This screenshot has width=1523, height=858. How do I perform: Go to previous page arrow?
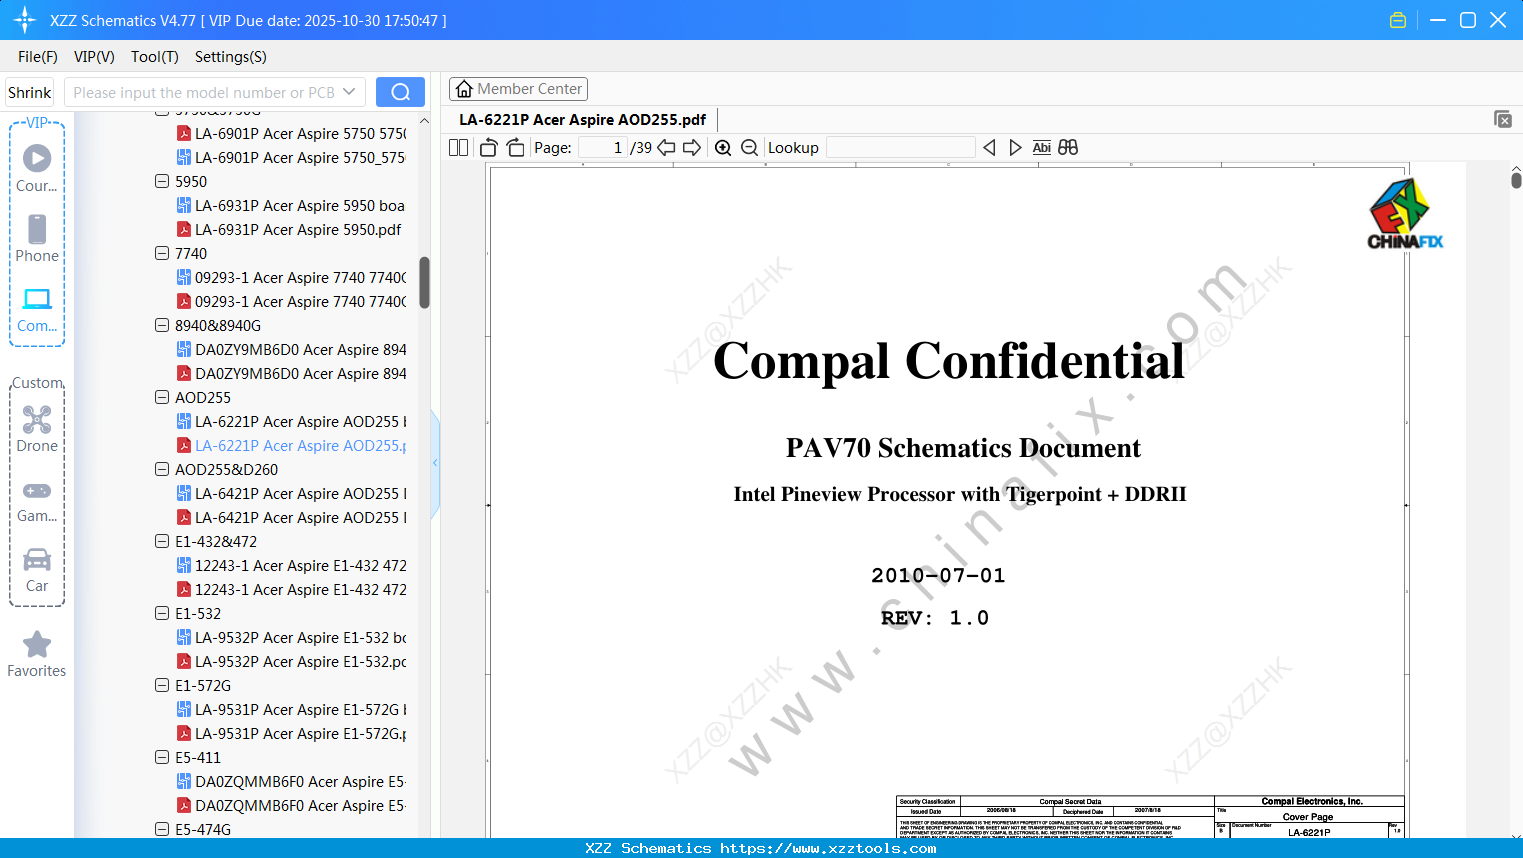point(666,148)
